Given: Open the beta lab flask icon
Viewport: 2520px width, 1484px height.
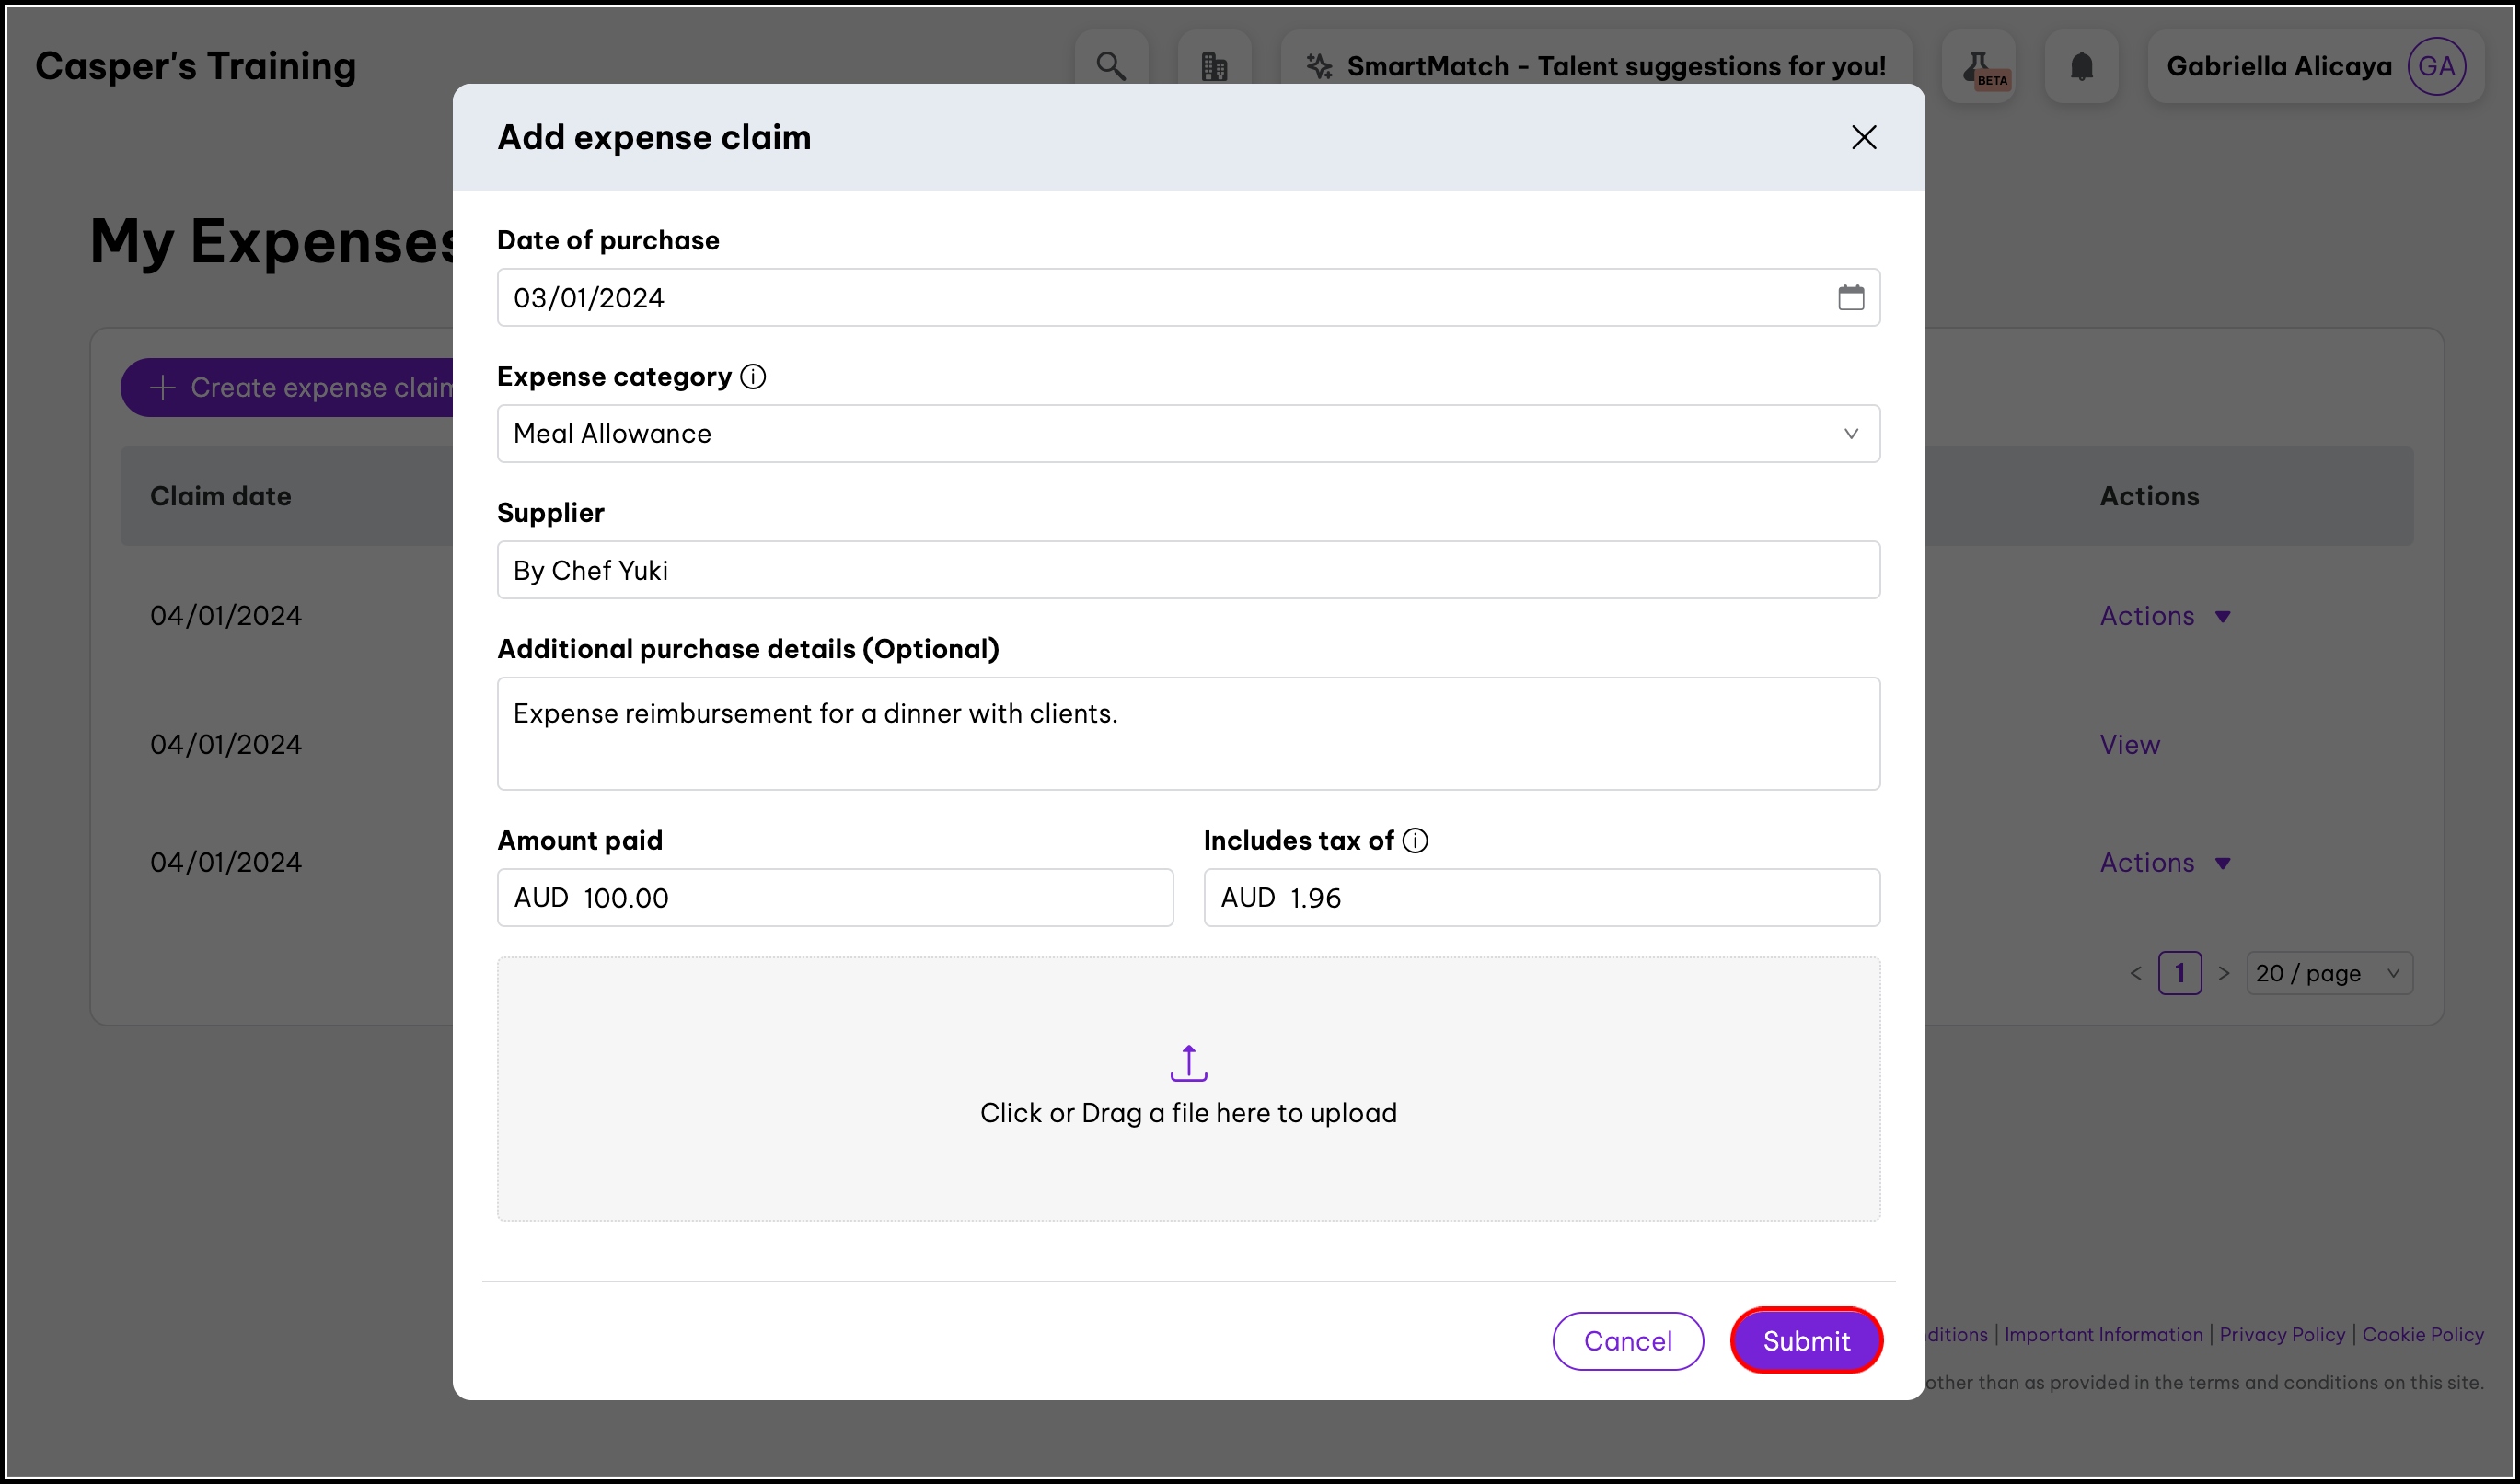Looking at the screenshot, I should (x=1978, y=66).
